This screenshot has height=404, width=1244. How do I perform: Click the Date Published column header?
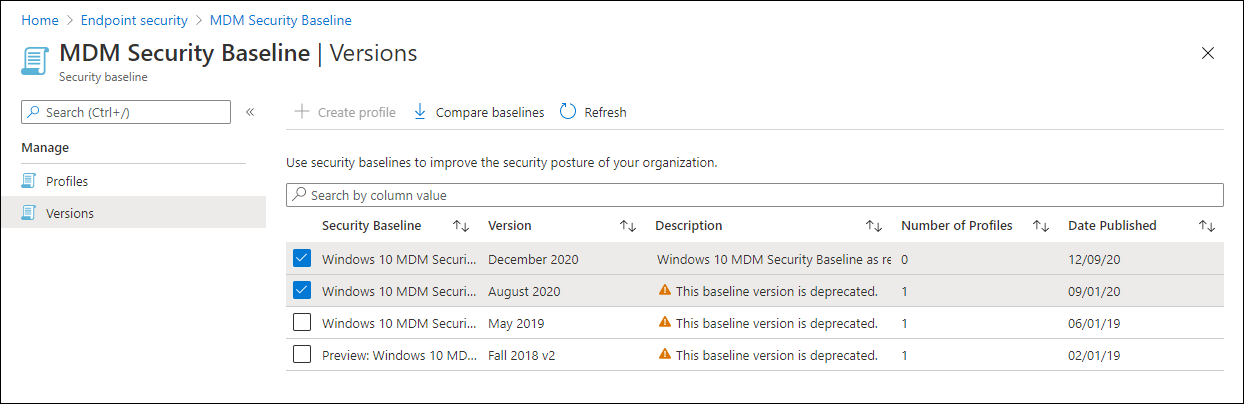pyautogui.click(x=1112, y=226)
